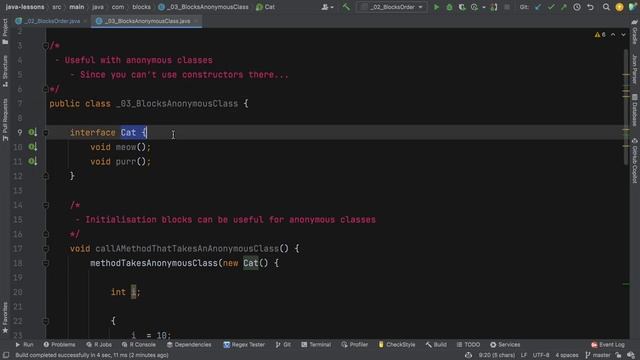
Task: Open the user account dropdown
Action: coord(327,7)
